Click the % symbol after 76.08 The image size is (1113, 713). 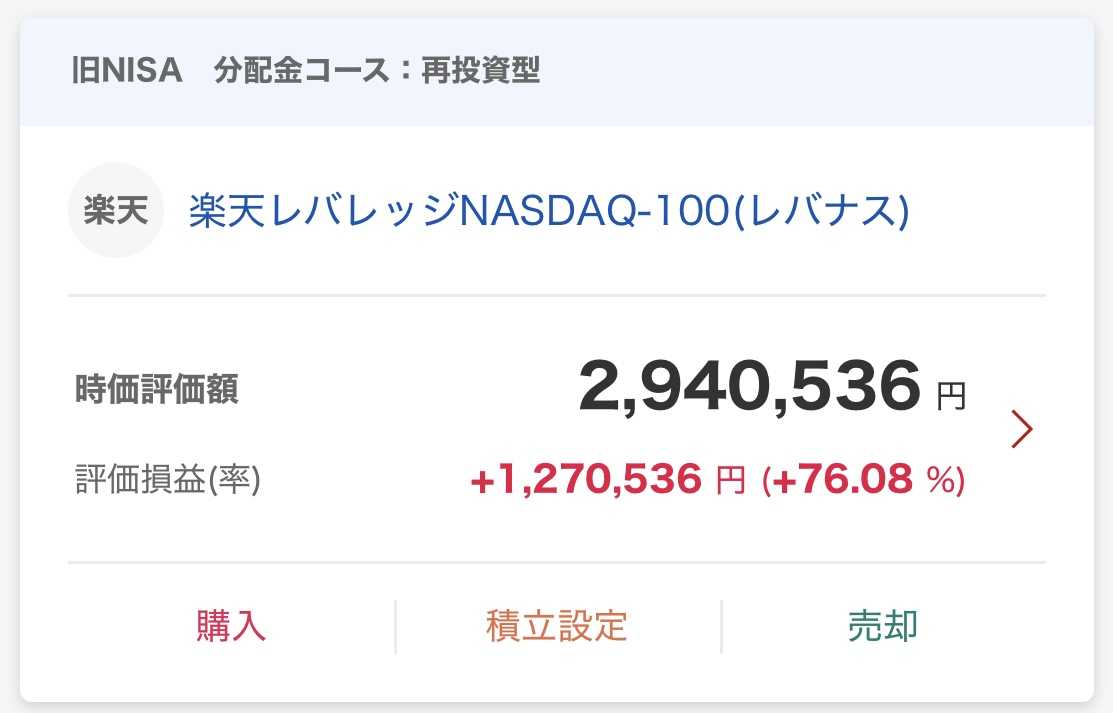coord(940,482)
